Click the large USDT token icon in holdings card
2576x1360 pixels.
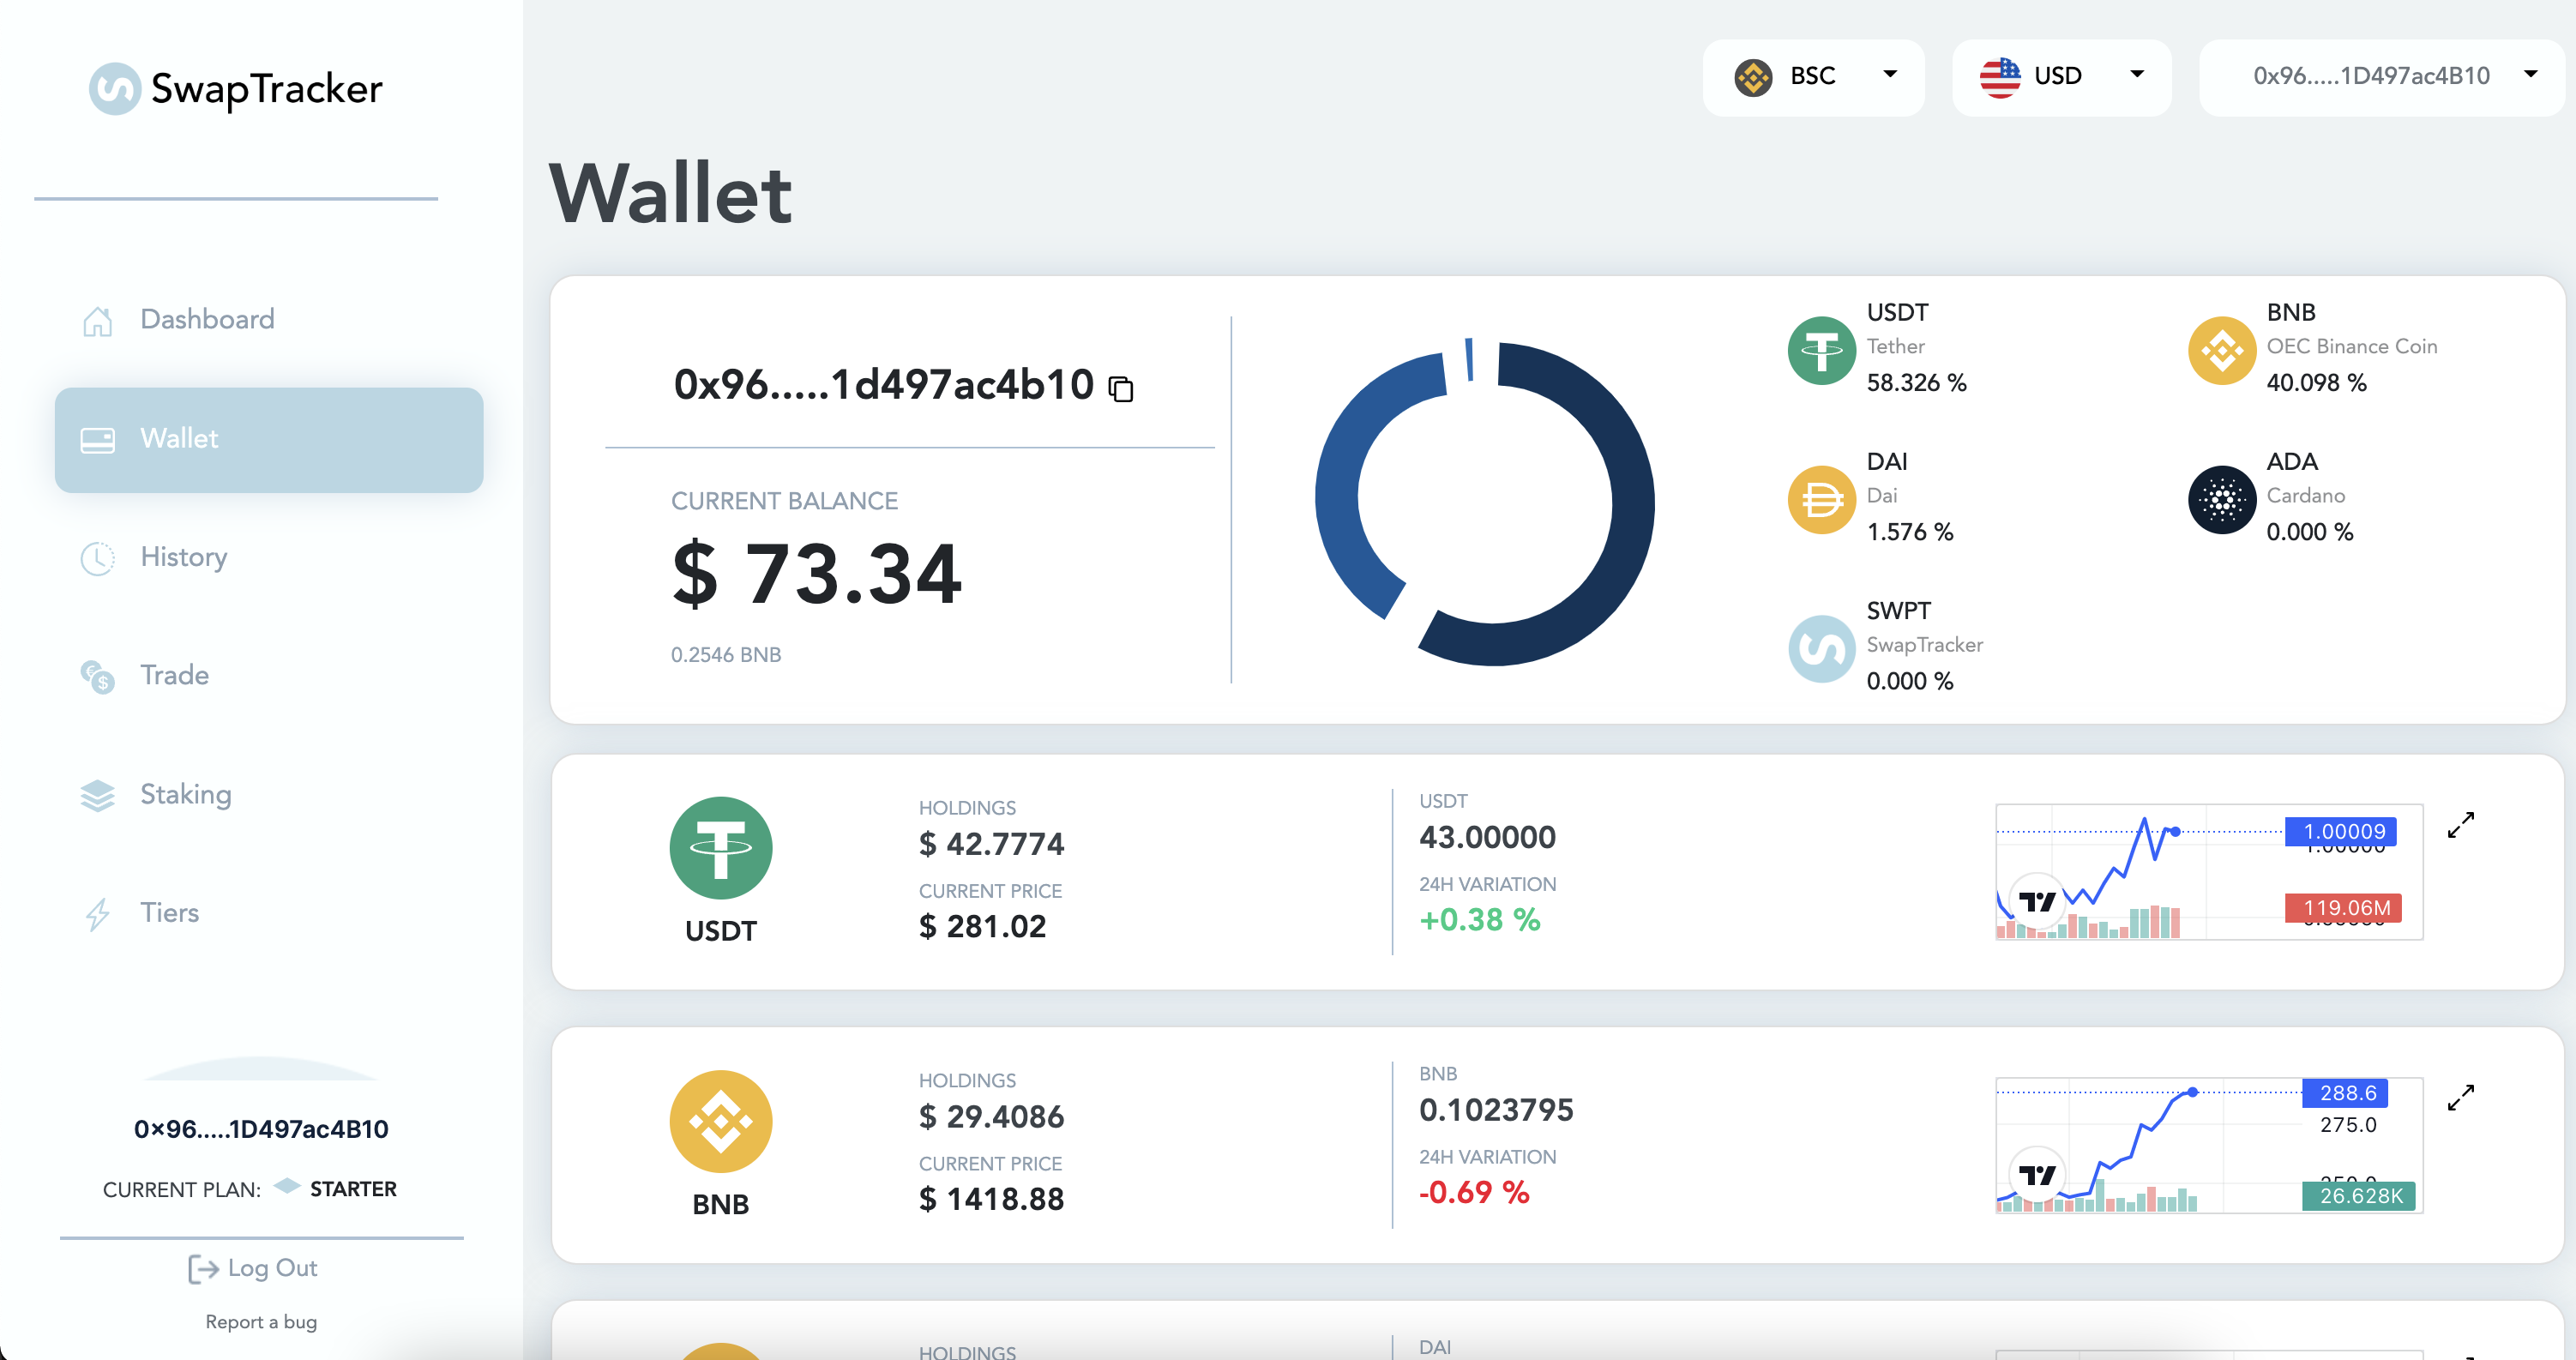pyautogui.click(x=720, y=848)
